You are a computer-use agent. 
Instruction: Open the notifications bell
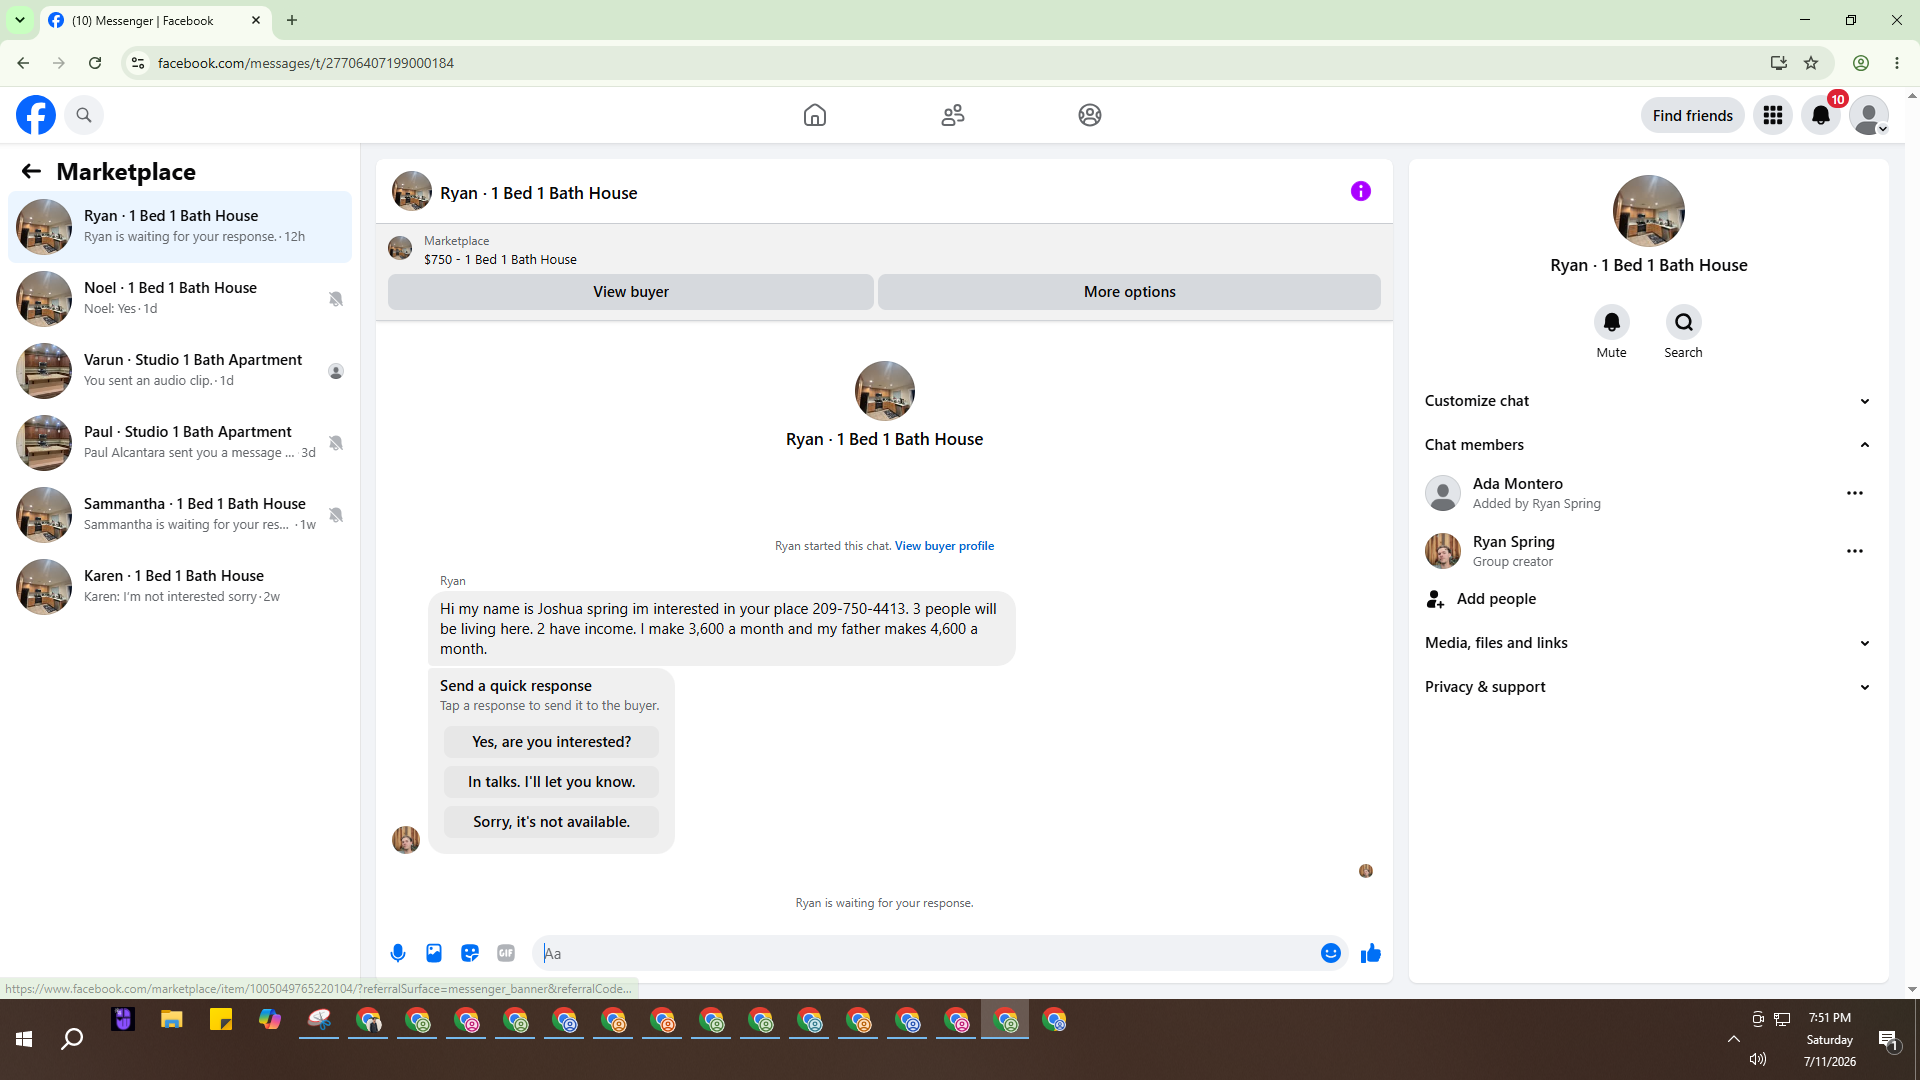pos(1821,115)
